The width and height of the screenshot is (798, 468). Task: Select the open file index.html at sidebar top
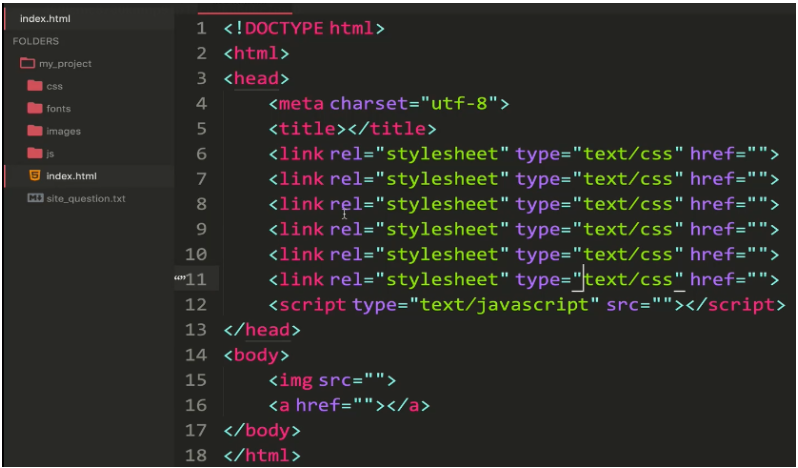(x=45, y=19)
